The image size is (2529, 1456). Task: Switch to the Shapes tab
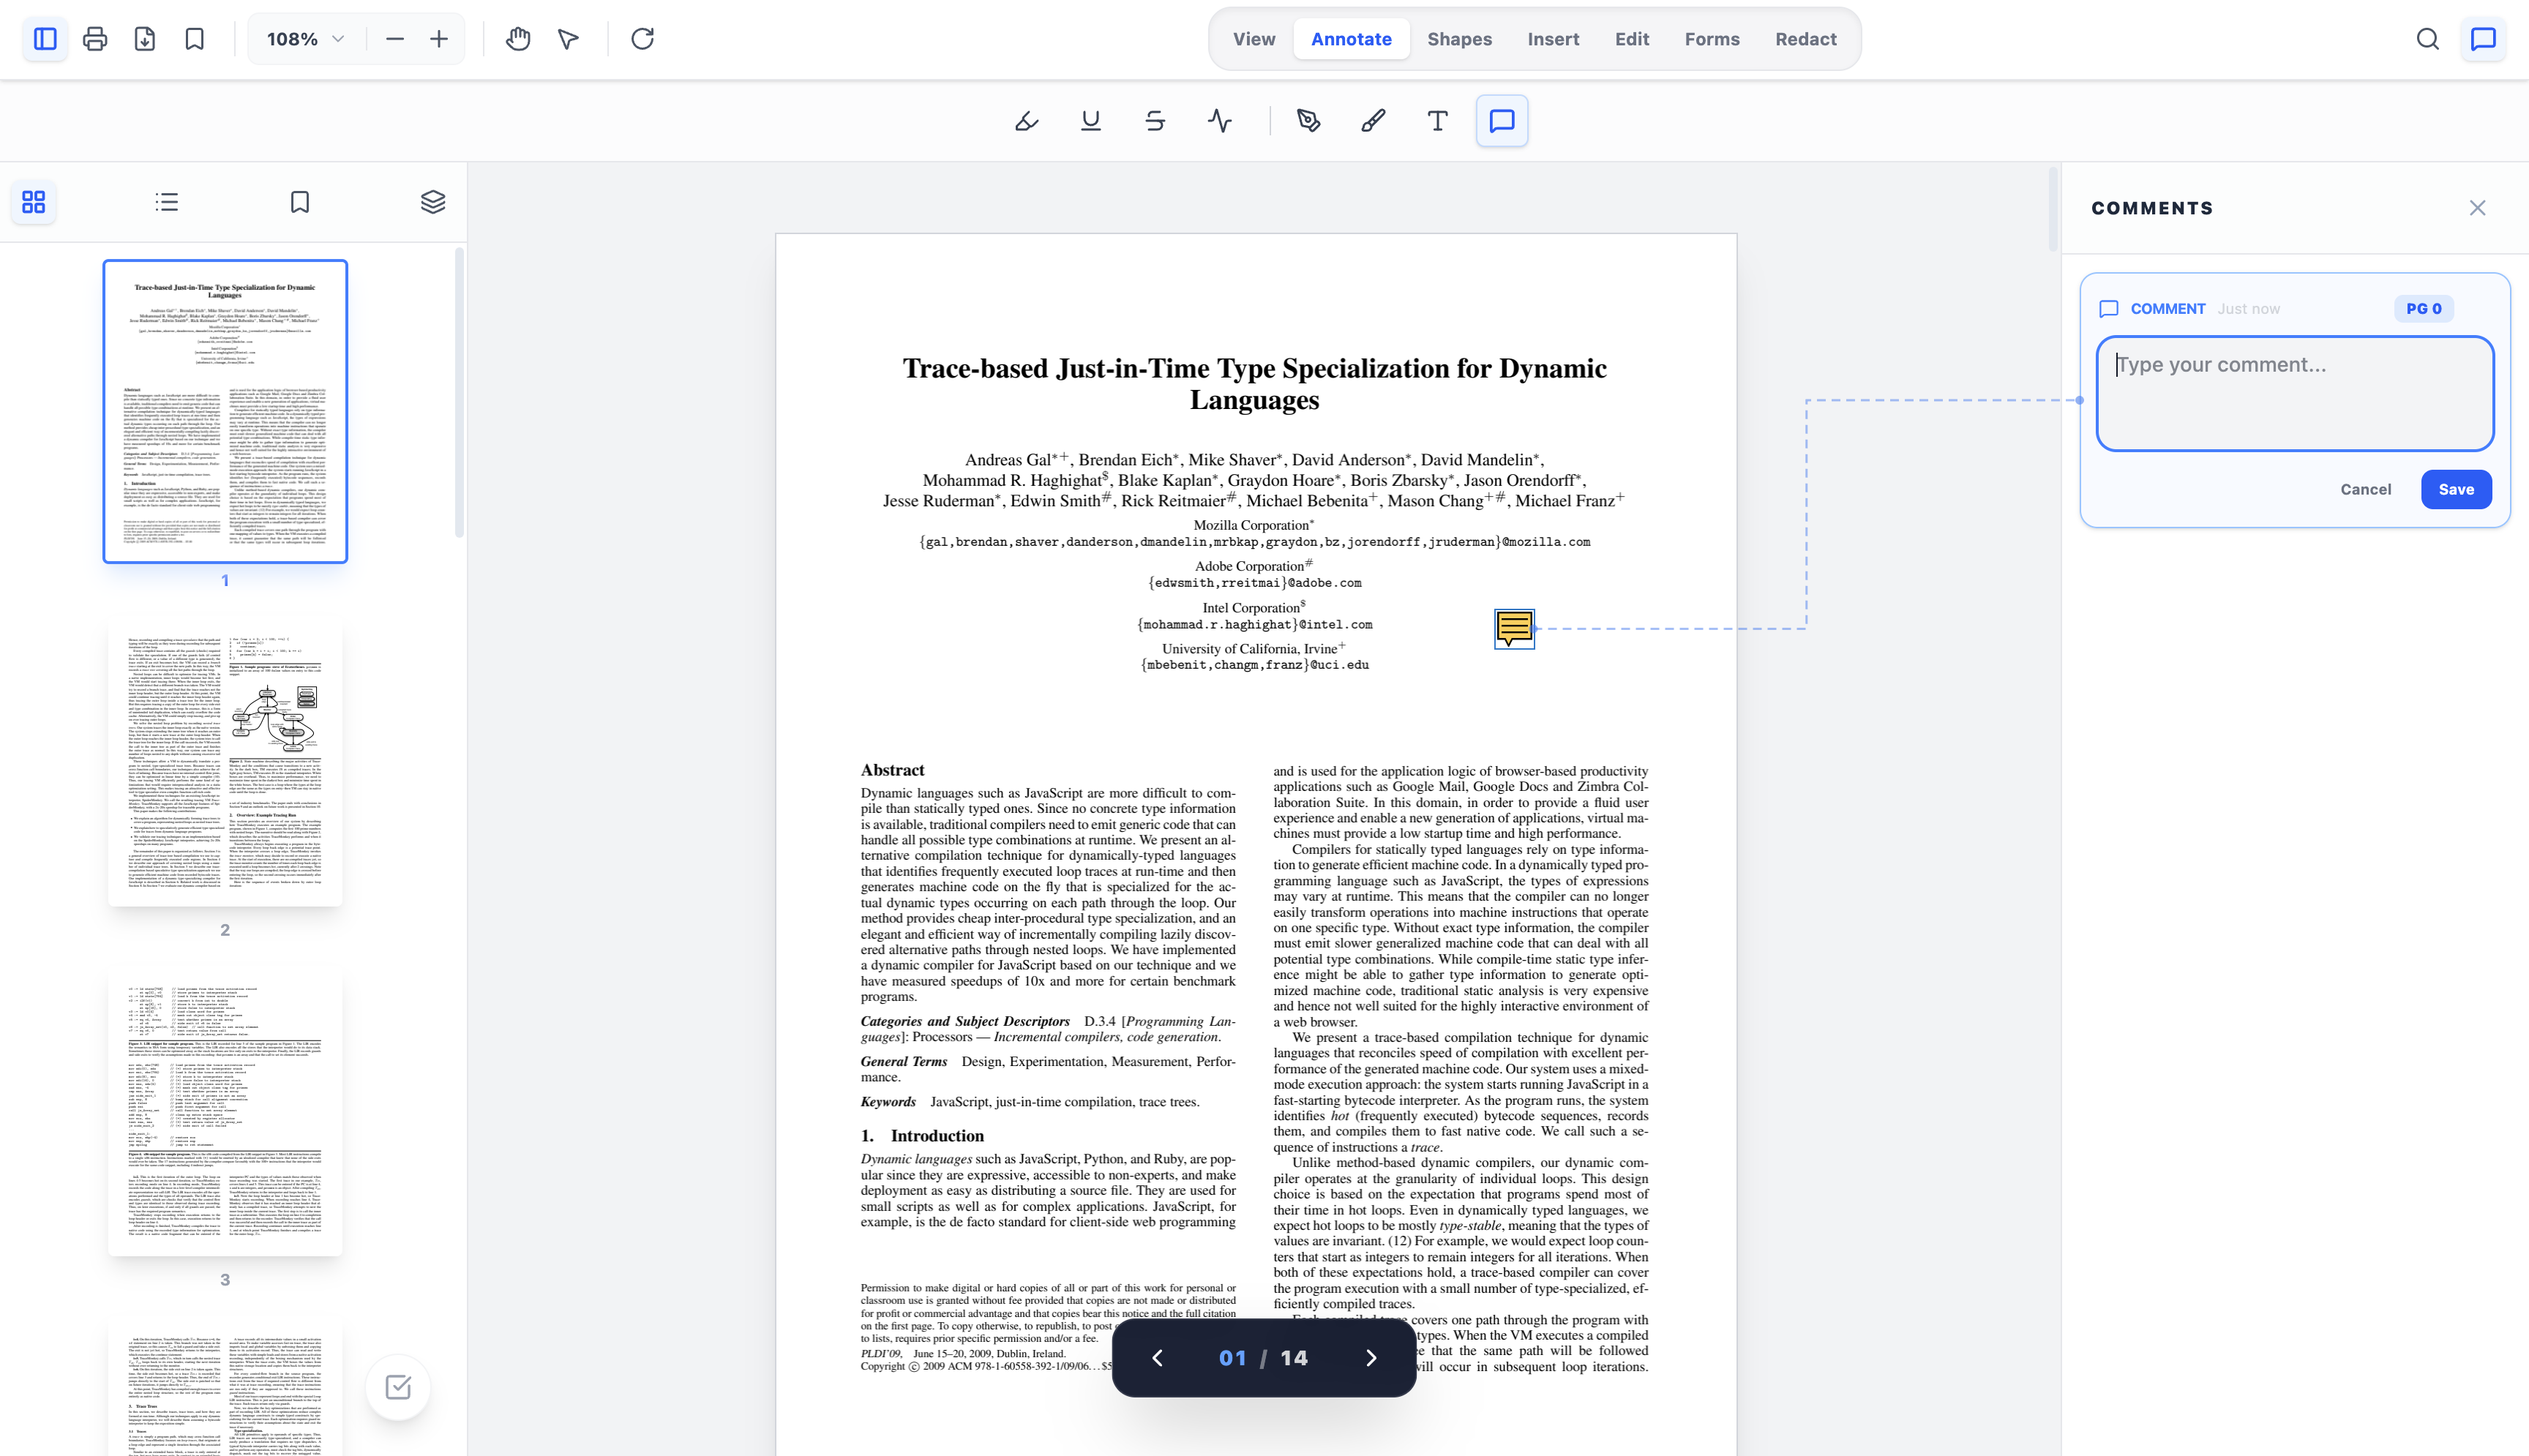point(1459,39)
